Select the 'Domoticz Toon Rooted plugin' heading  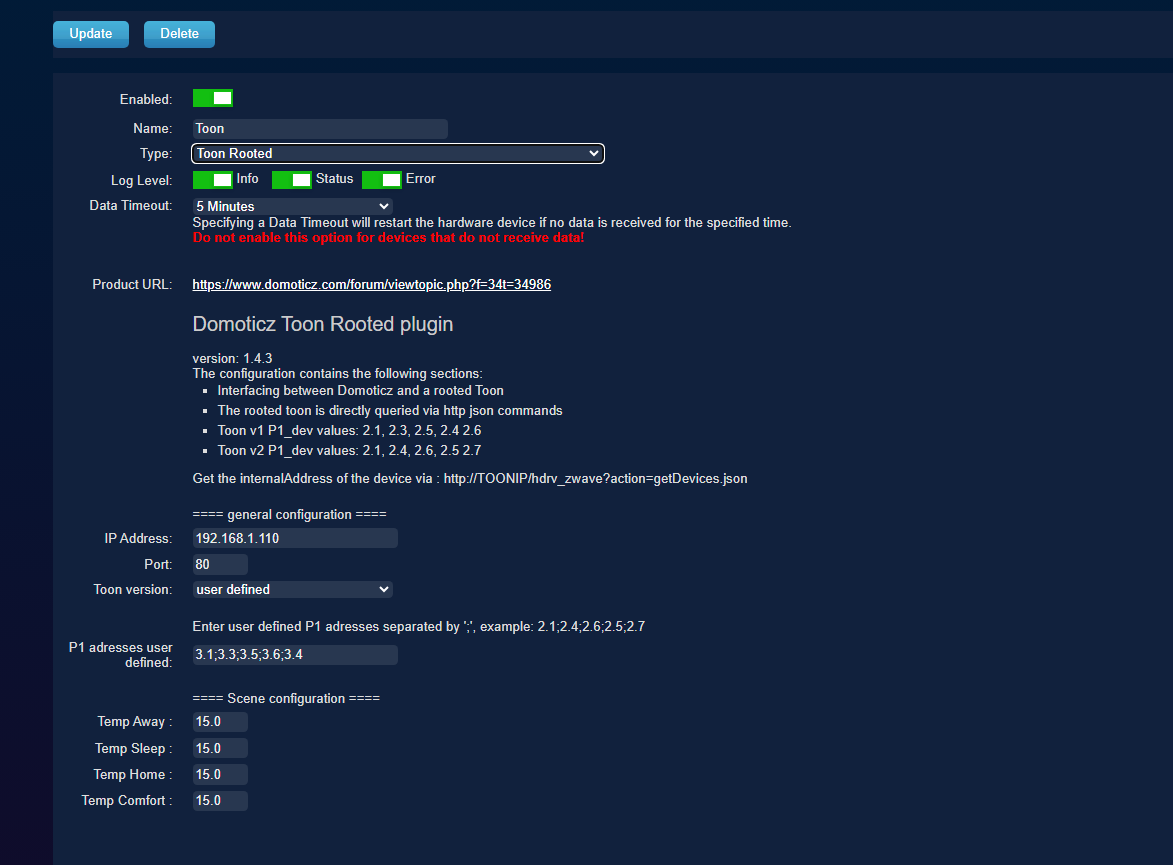pyautogui.click(x=322, y=324)
